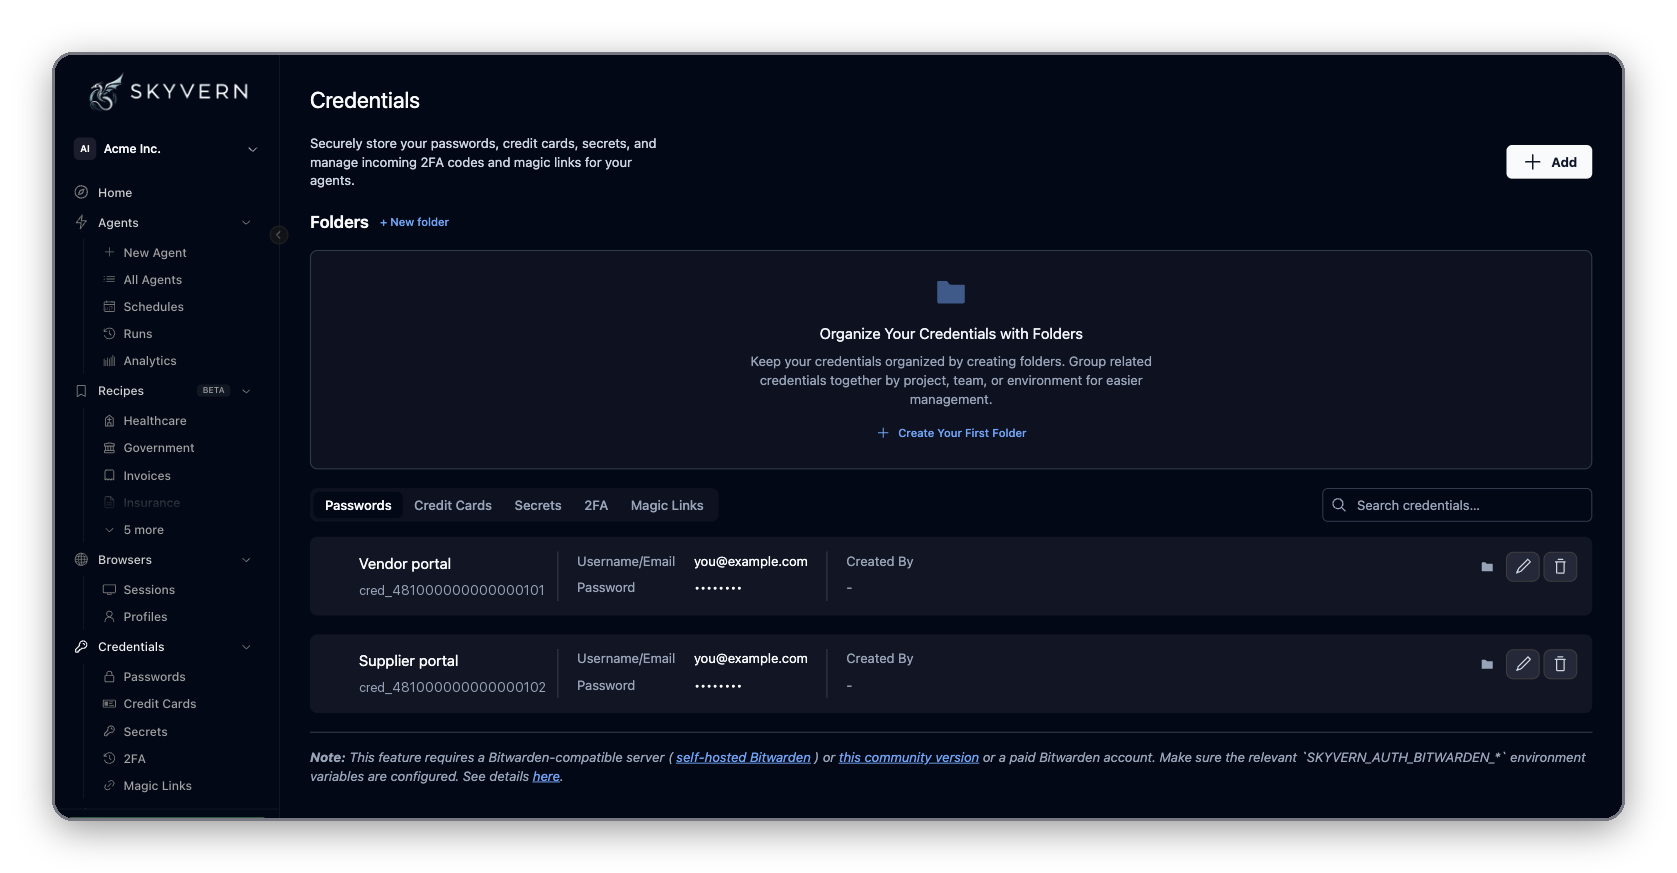Collapse the Credentials sidebar section
The image size is (1677, 873).
click(x=246, y=647)
